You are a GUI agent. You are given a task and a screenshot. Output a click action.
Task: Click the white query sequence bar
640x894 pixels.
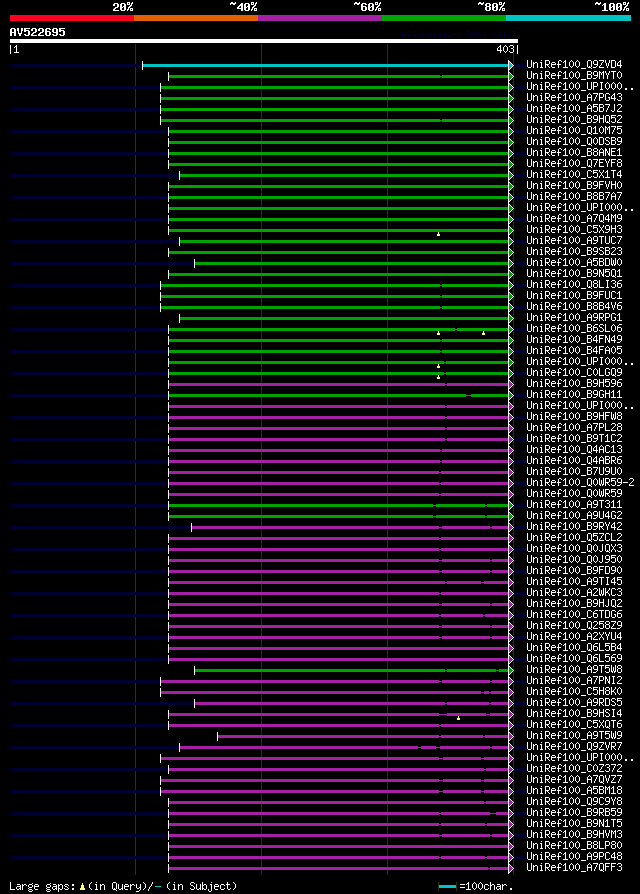tap(263, 41)
